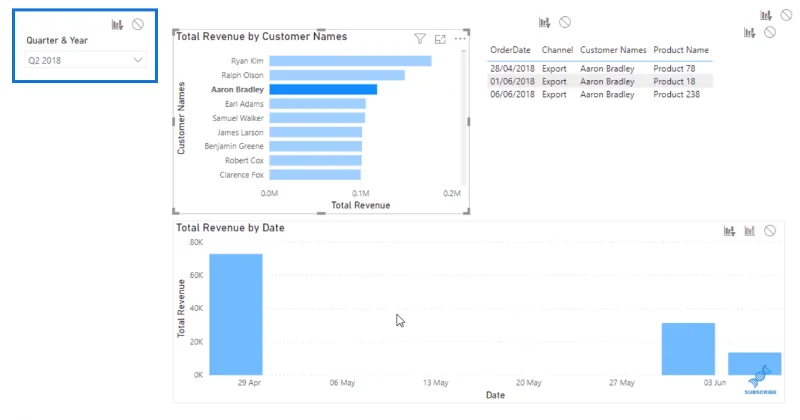Set filter interaction above the order table

coord(544,22)
